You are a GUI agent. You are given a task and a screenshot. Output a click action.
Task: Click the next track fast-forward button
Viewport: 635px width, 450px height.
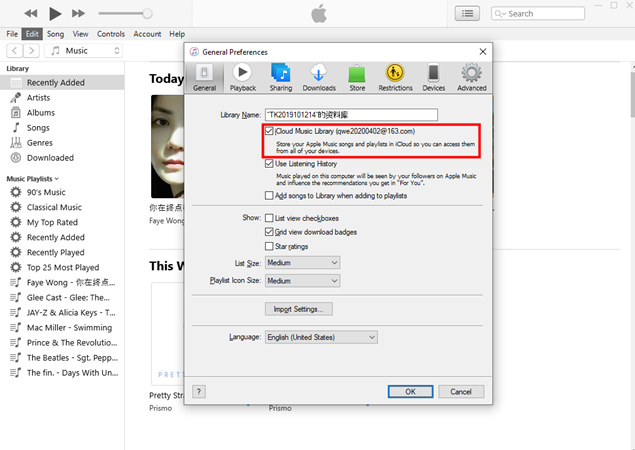click(x=78, y=13)
